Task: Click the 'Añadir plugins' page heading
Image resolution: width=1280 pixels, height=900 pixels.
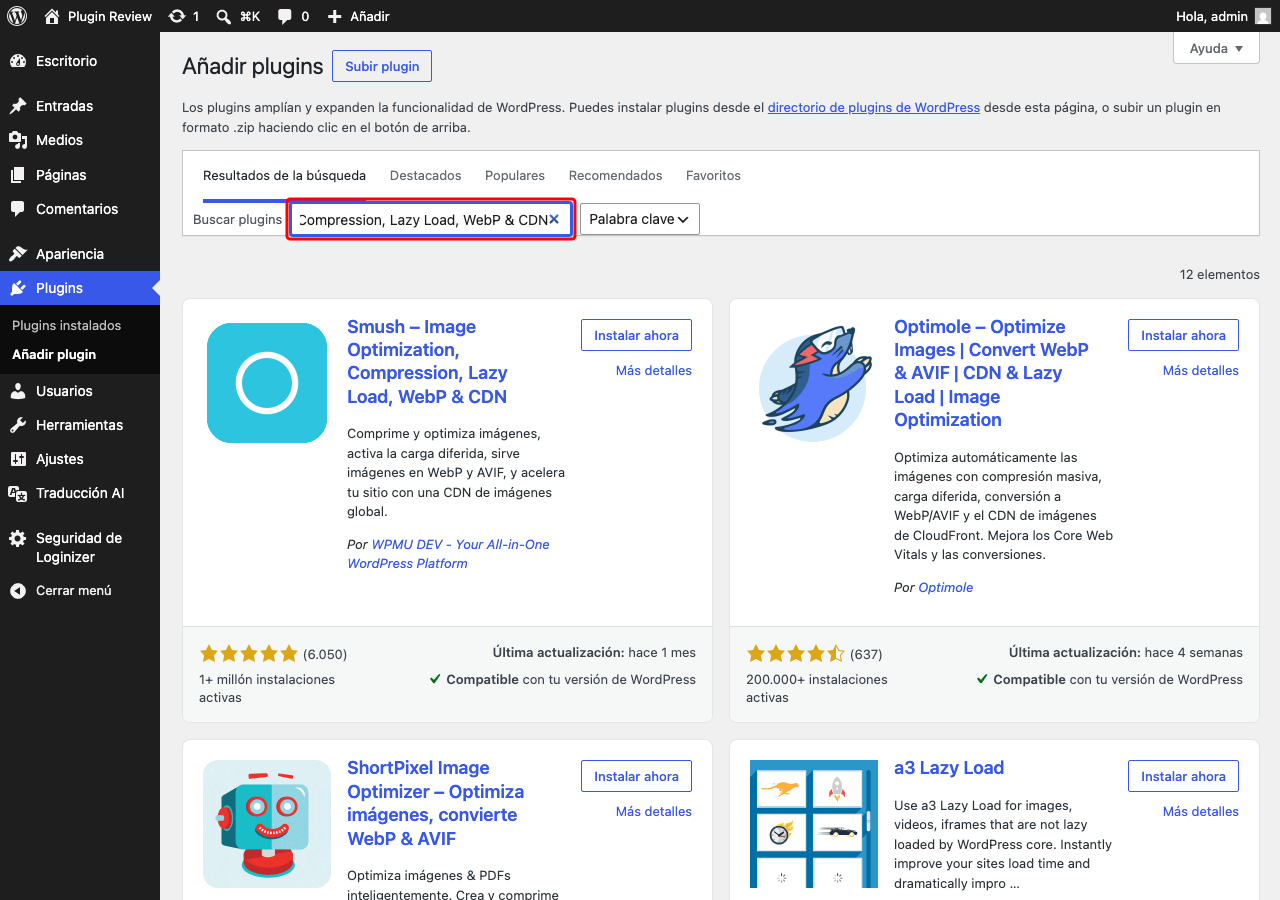Action: click(253, 66)
